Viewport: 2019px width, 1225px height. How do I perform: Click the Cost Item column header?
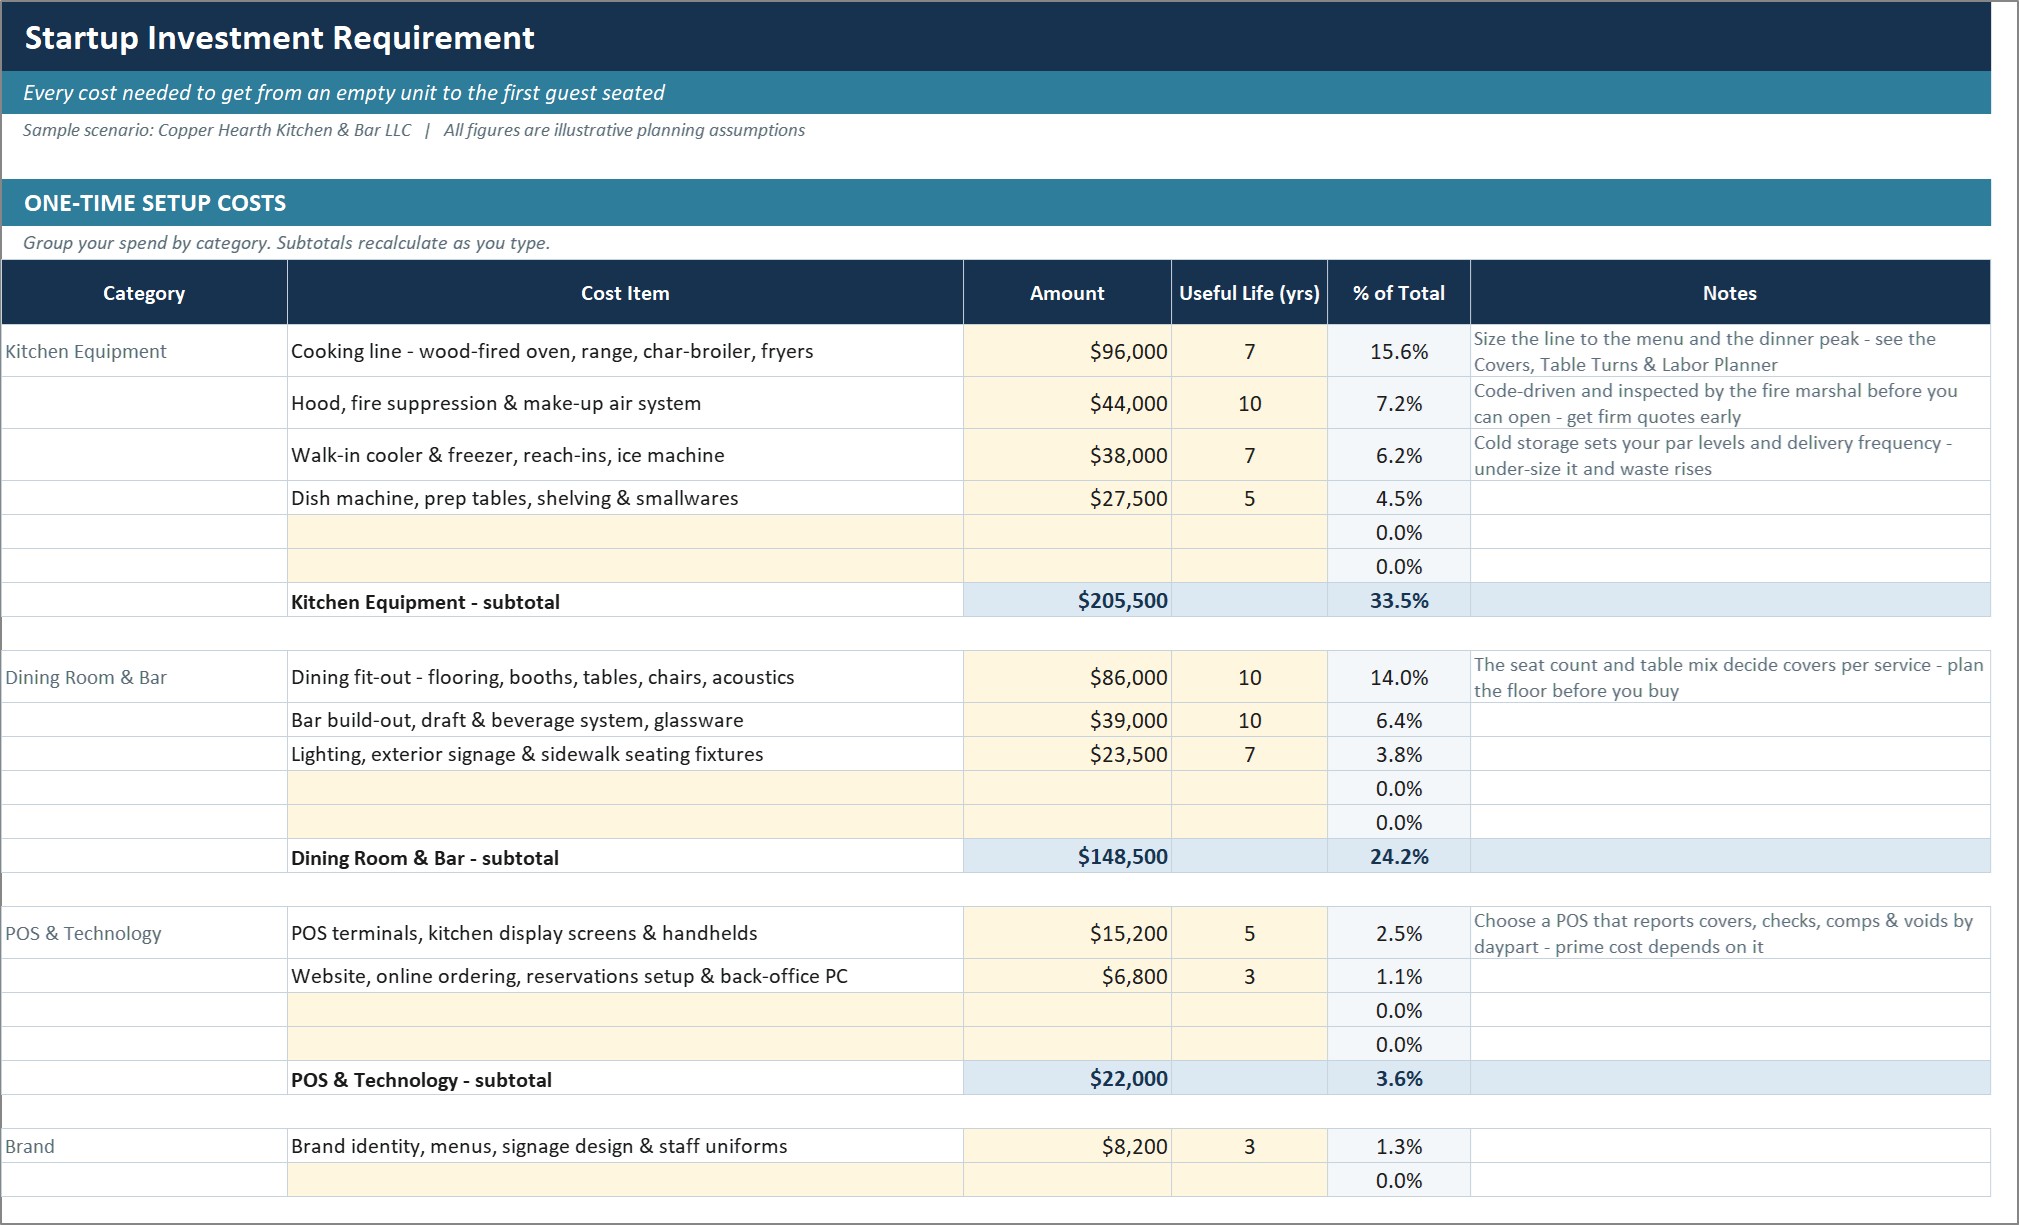click(625, 293)
